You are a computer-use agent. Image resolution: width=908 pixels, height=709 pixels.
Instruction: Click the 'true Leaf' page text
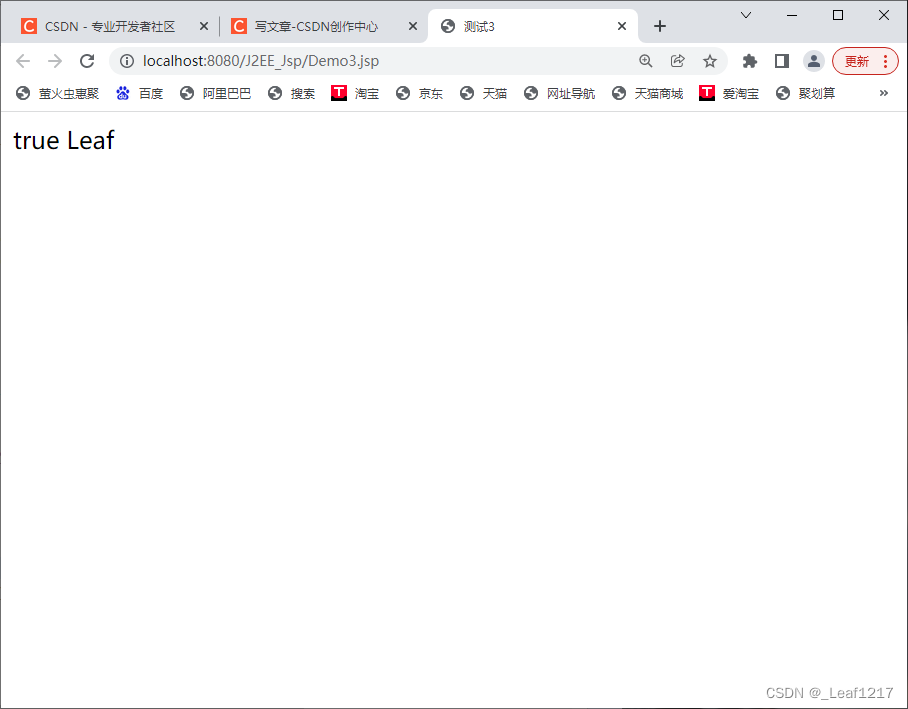click(x=64, y=141)
